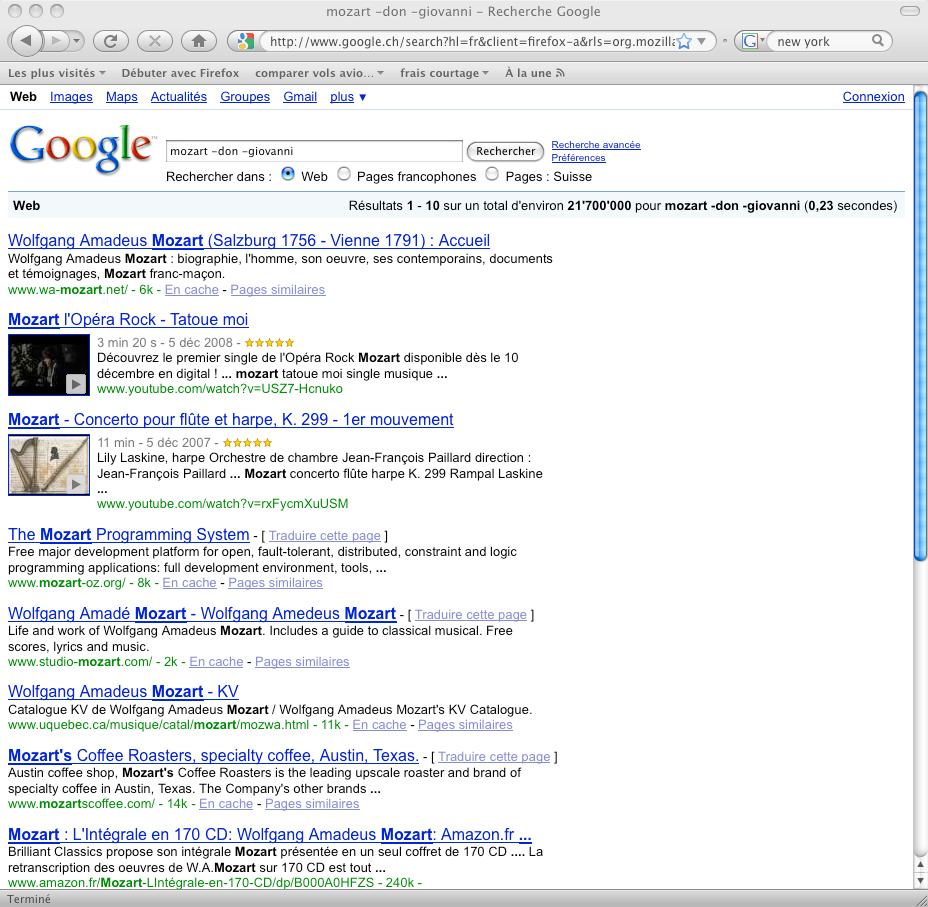Select the Web radio button
Viewport: 928px width, 907px height.
pyautogui.click(x=288, y=175)
